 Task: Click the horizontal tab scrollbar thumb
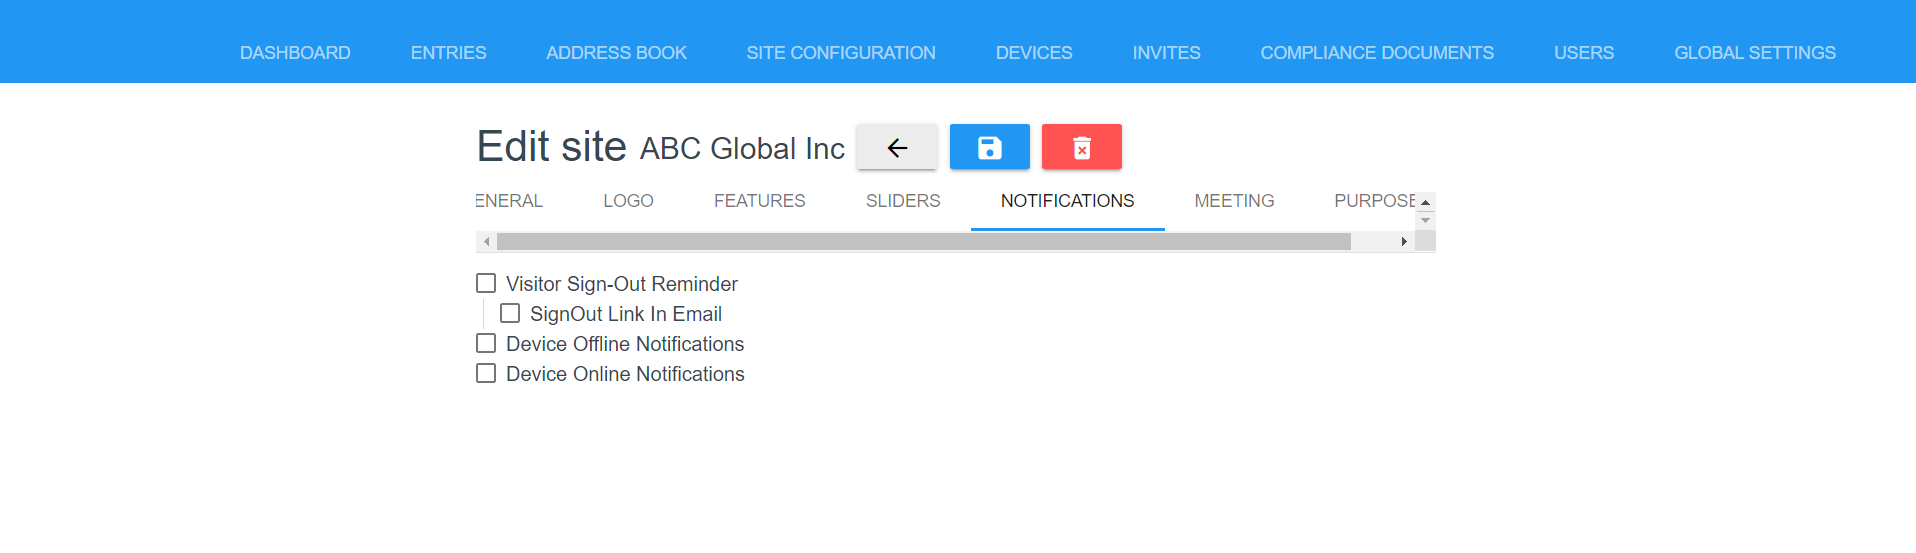pos(924,241)
